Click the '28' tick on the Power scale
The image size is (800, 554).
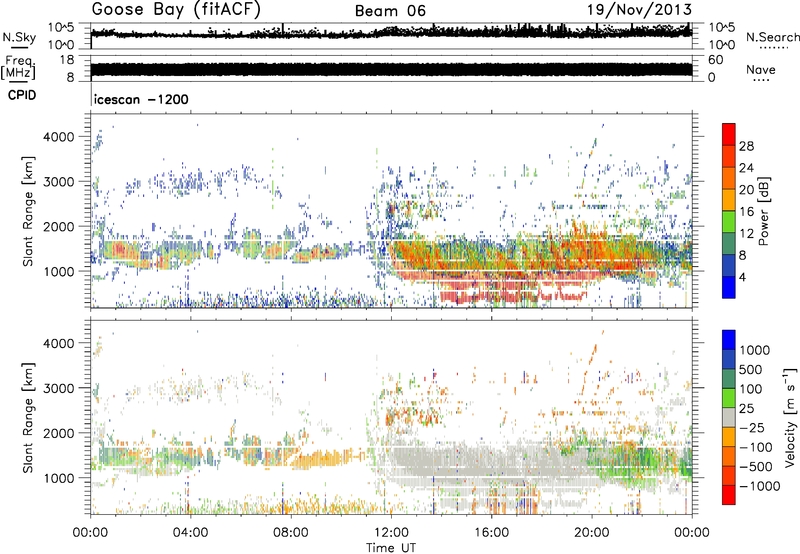pyautogui.click(x=746, y=146)
